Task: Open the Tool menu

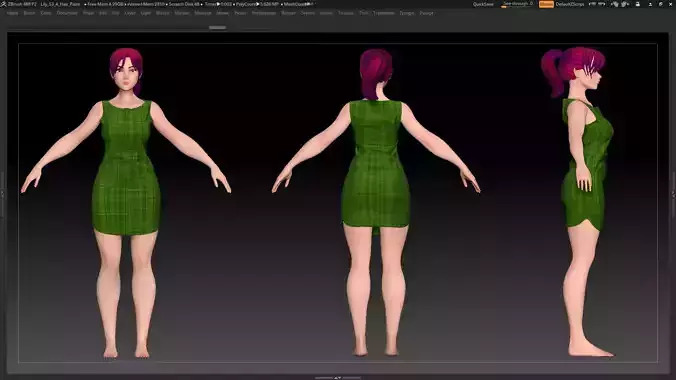Action: pyautogui.click(x=364, y=13)
